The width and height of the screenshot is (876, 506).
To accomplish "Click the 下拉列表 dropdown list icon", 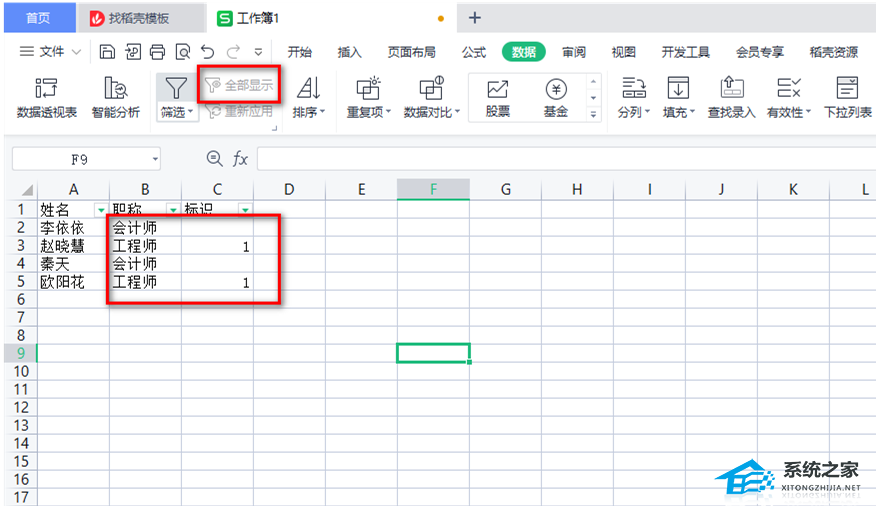I will (x=848, y=88).
